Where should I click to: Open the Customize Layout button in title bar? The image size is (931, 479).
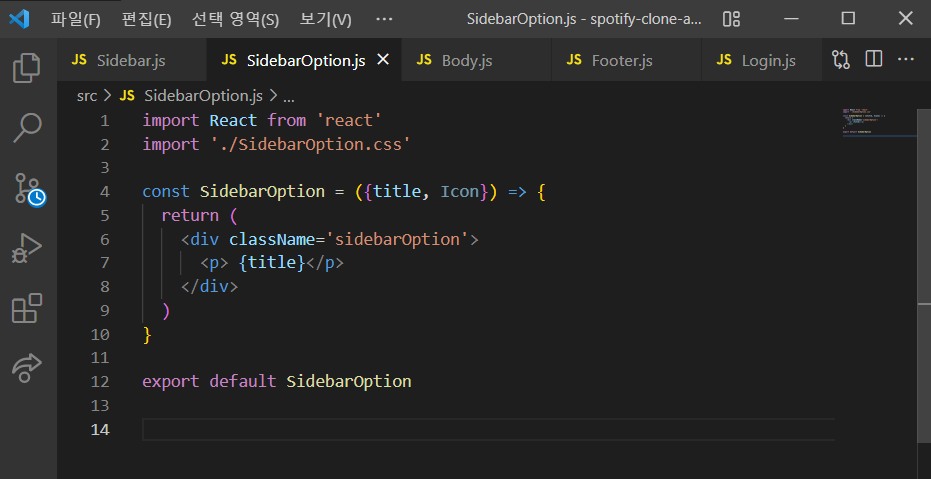(x=732, y=19)
